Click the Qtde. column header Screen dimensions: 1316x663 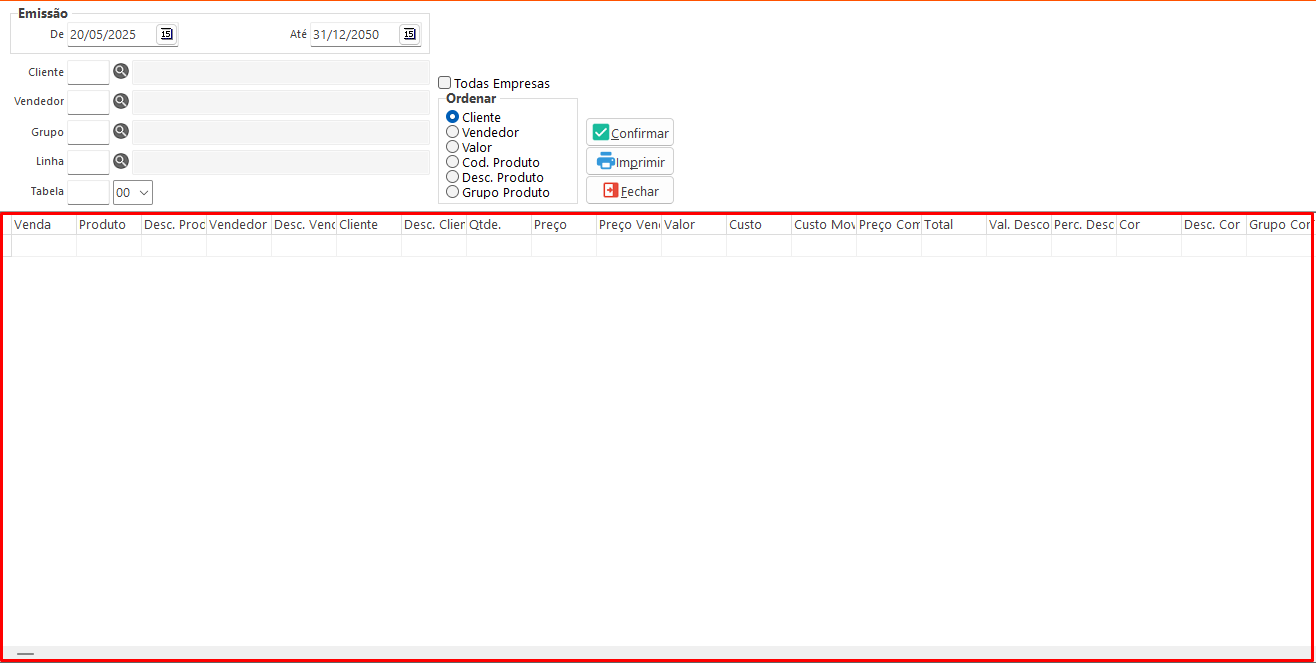tap(498, 225)
